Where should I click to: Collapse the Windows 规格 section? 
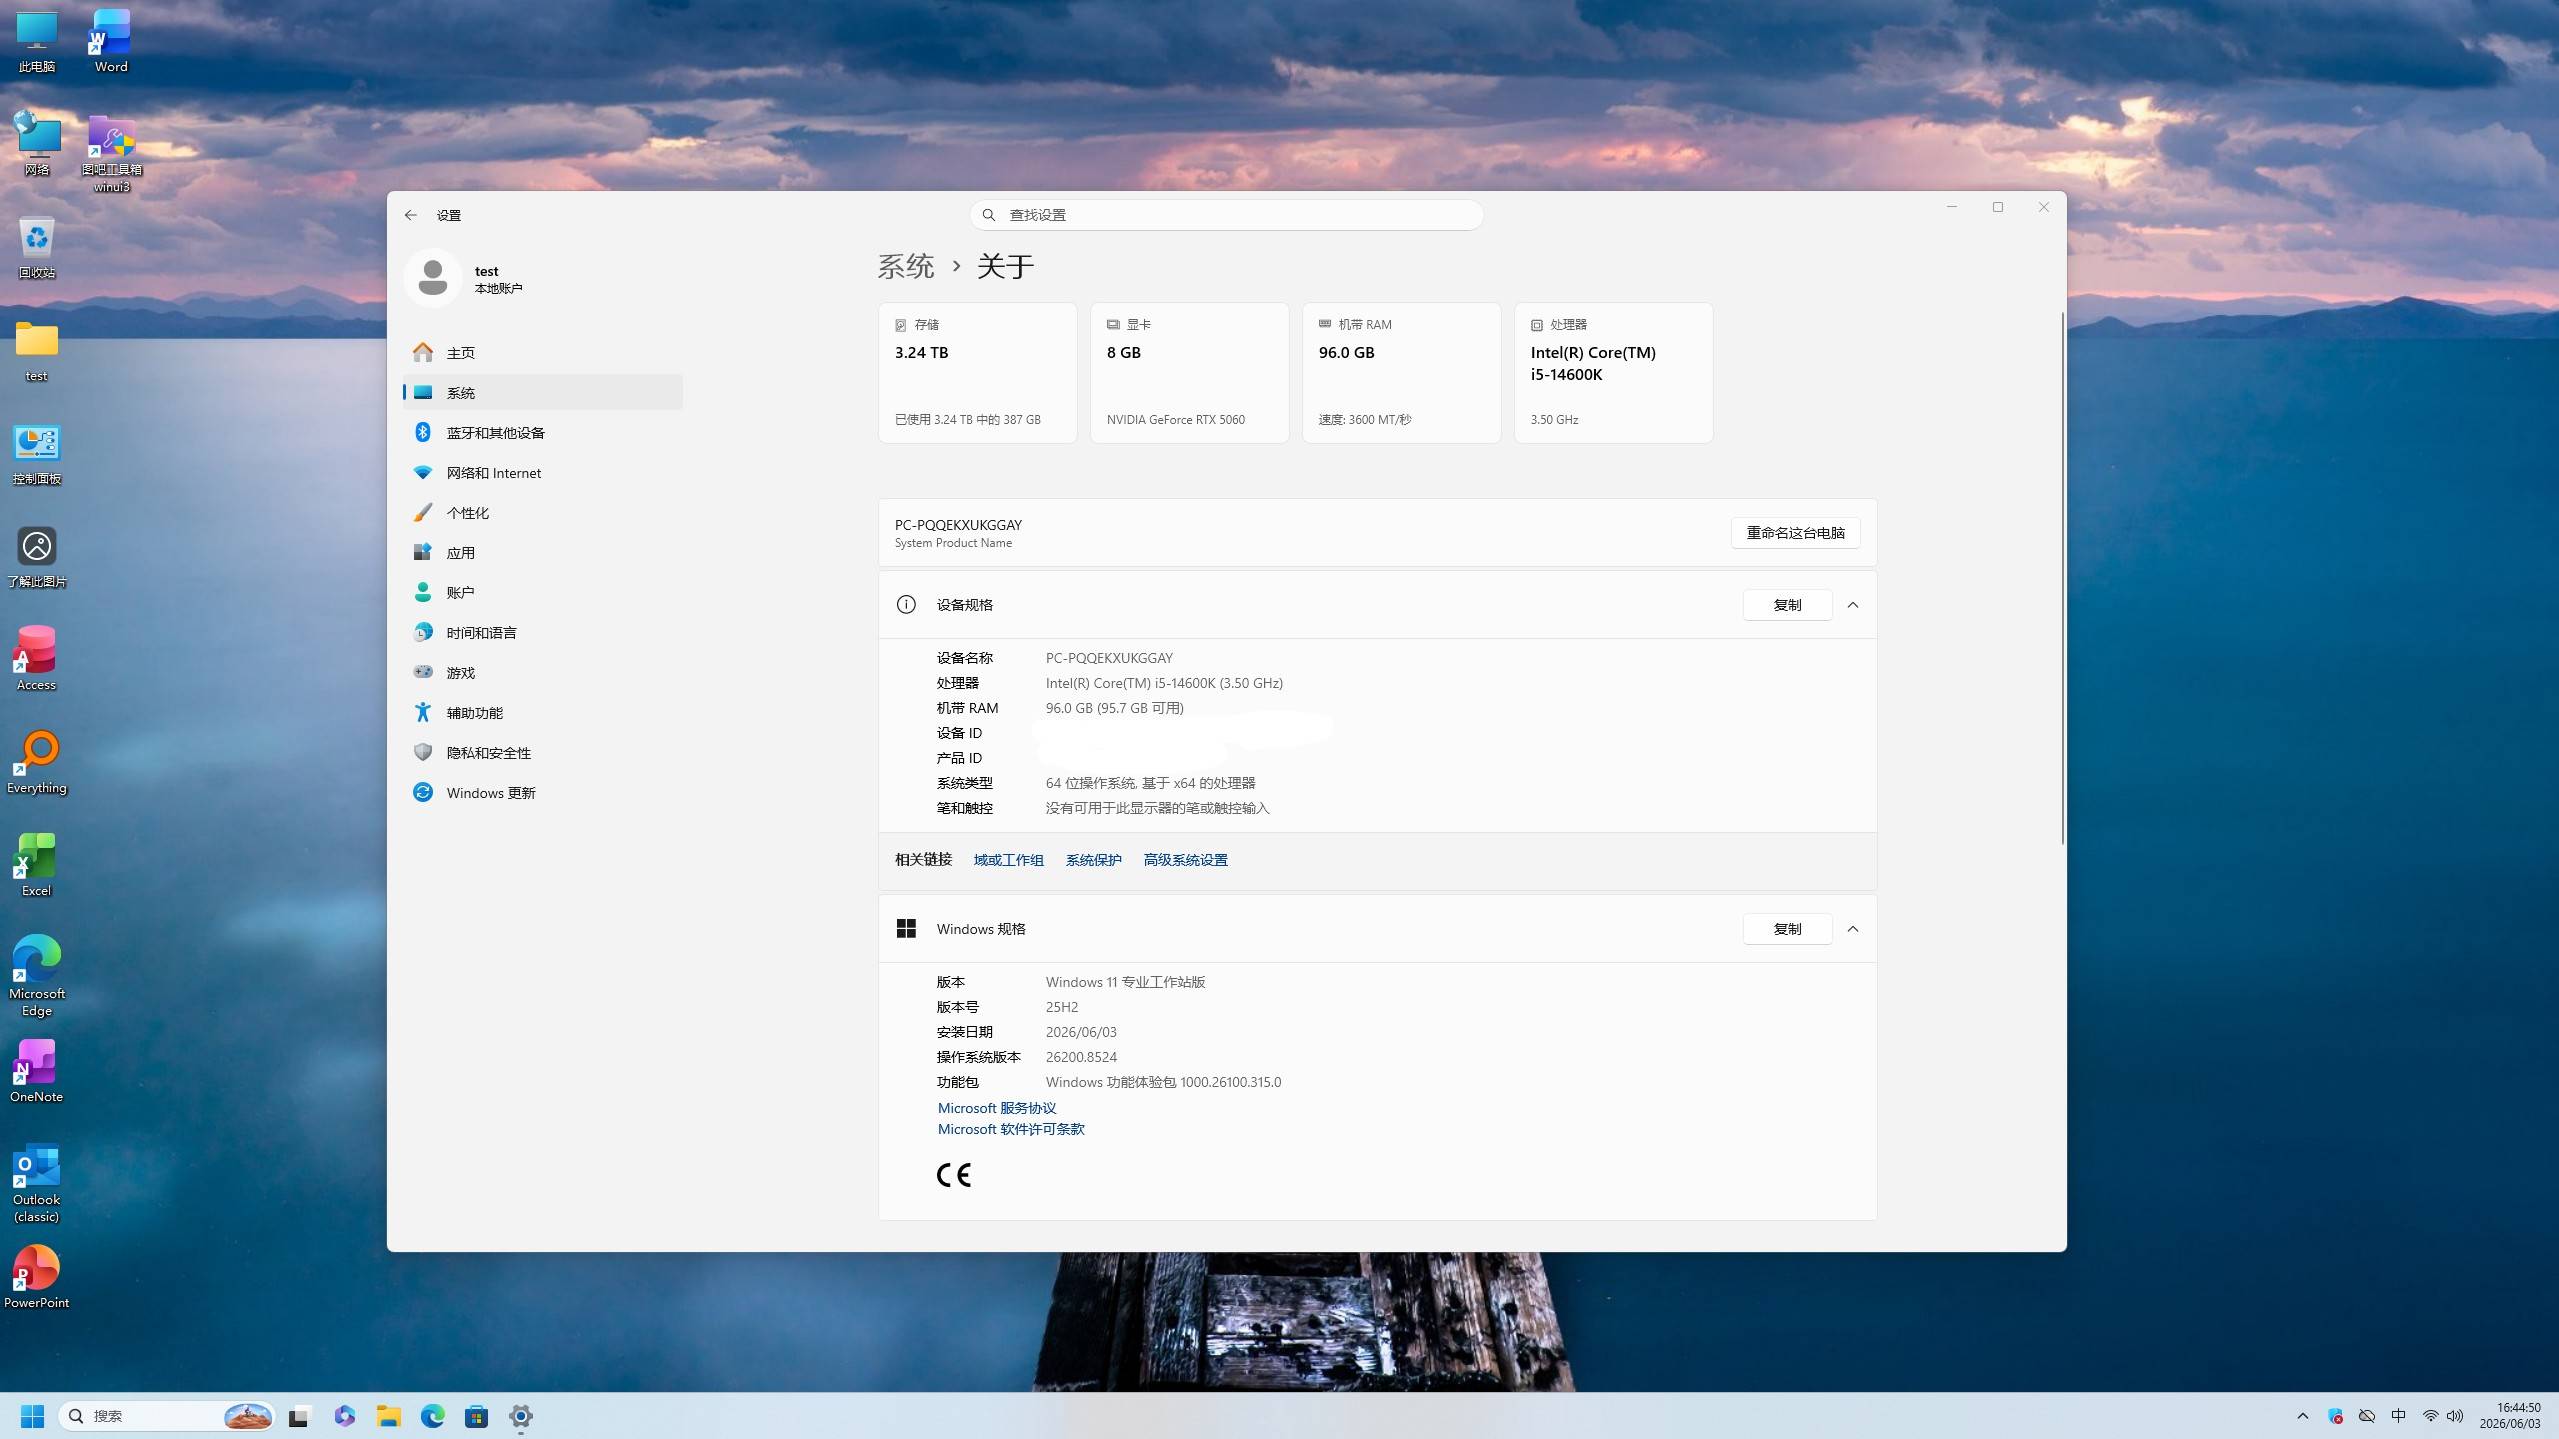coord(1853,929)
